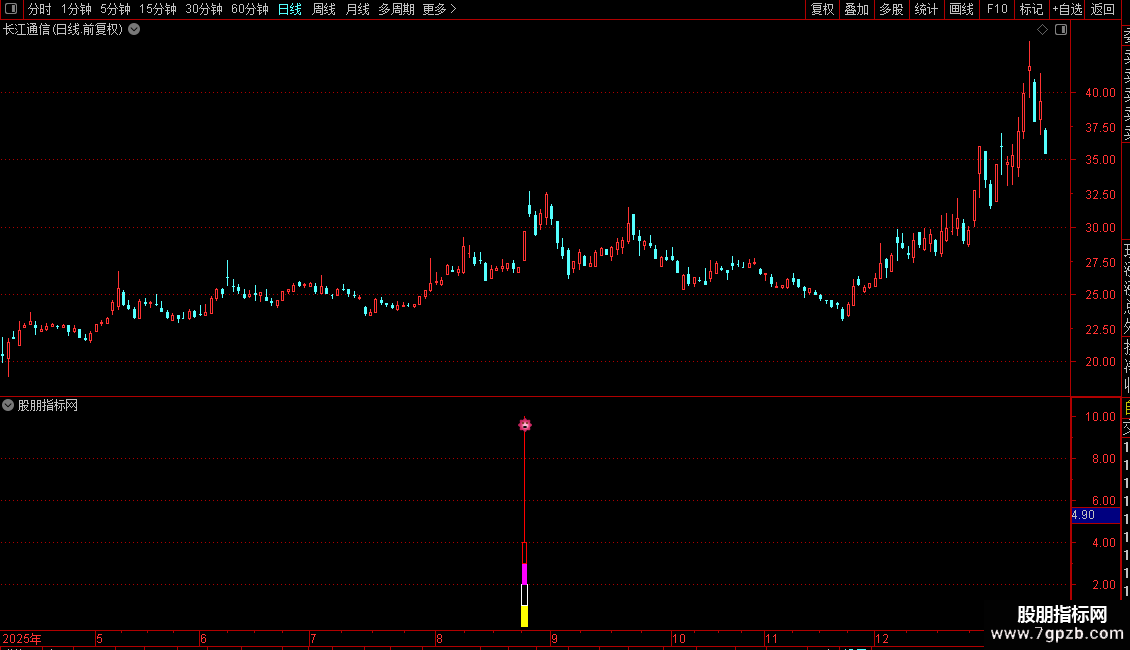This screenshot has width=1130, height=650.
Task: Click the 股朋指标网 indicator name
Action: pyautogui.click(x=48, y=406)
